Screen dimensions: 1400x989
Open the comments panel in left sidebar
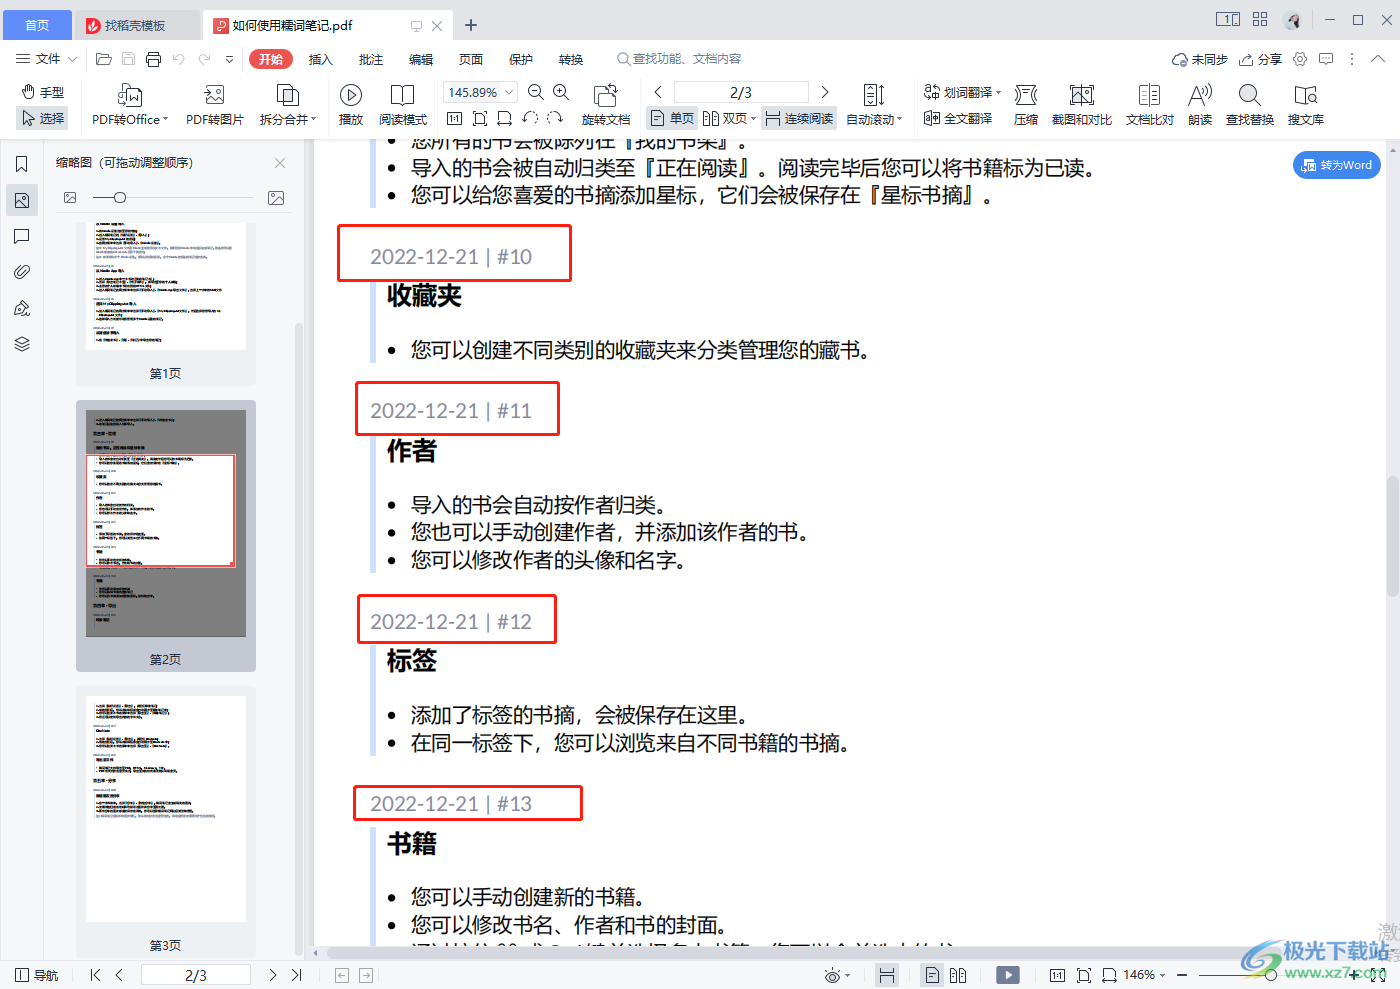(x=22, y=236)
